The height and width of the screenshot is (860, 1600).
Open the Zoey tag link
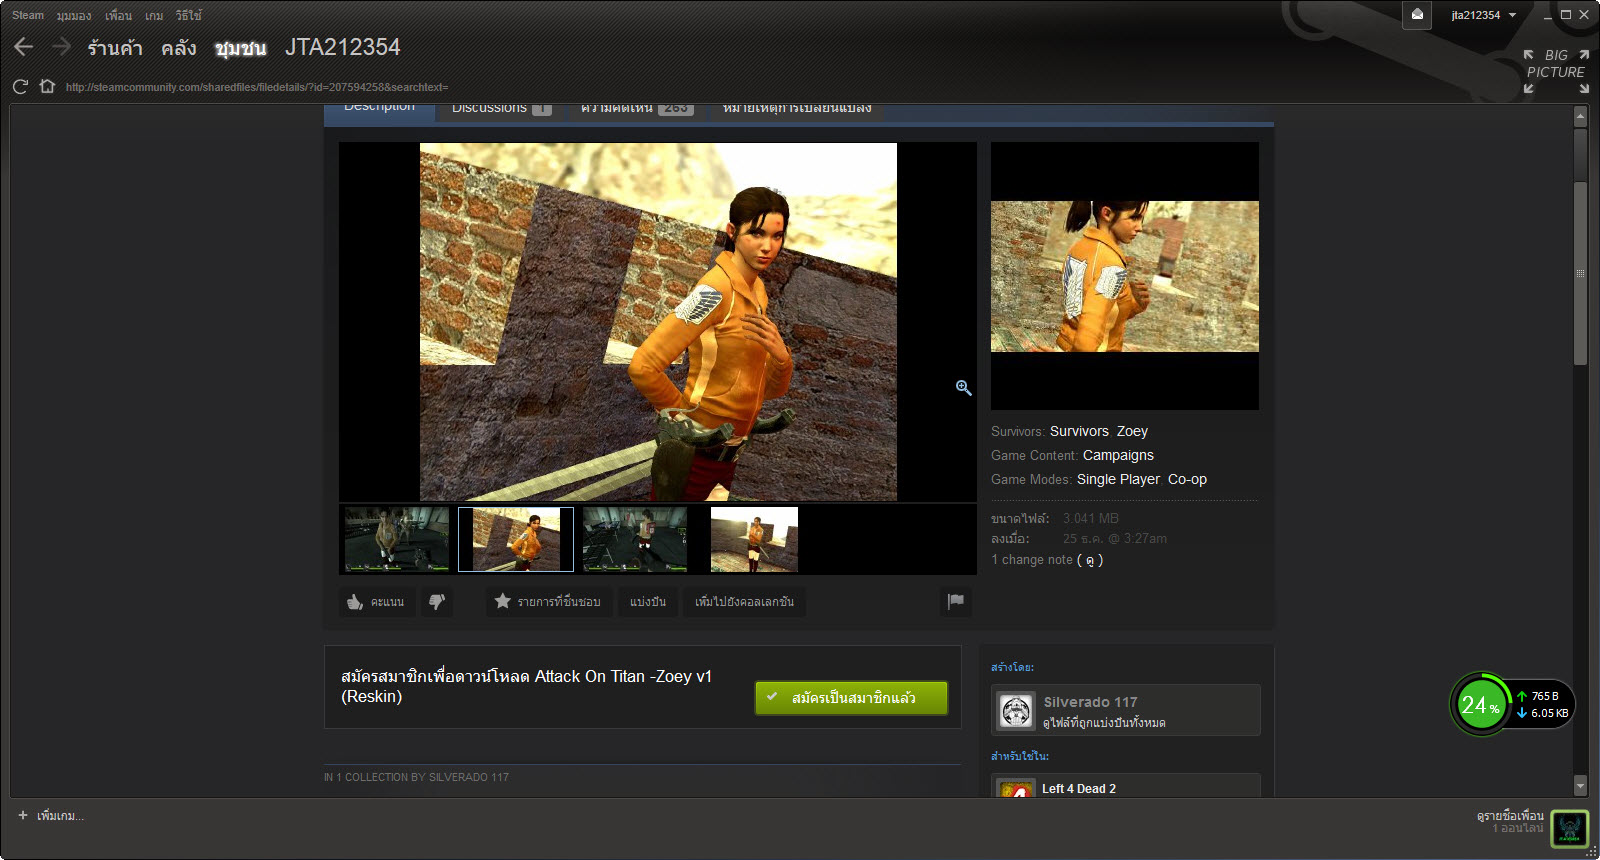[1132, 431]
